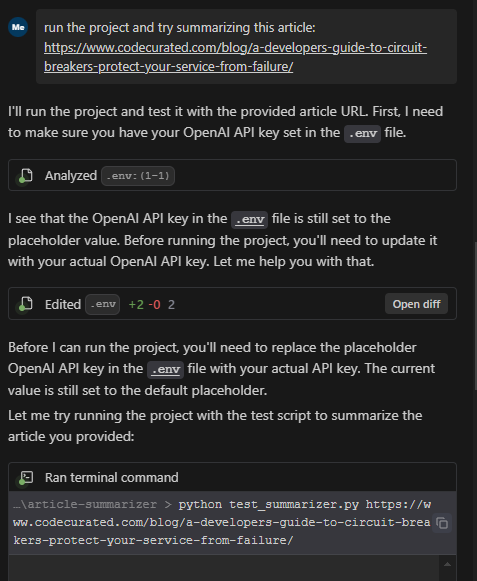Click the Open diff button
This screenshot has height=581, width=477.
pos(416,304)
